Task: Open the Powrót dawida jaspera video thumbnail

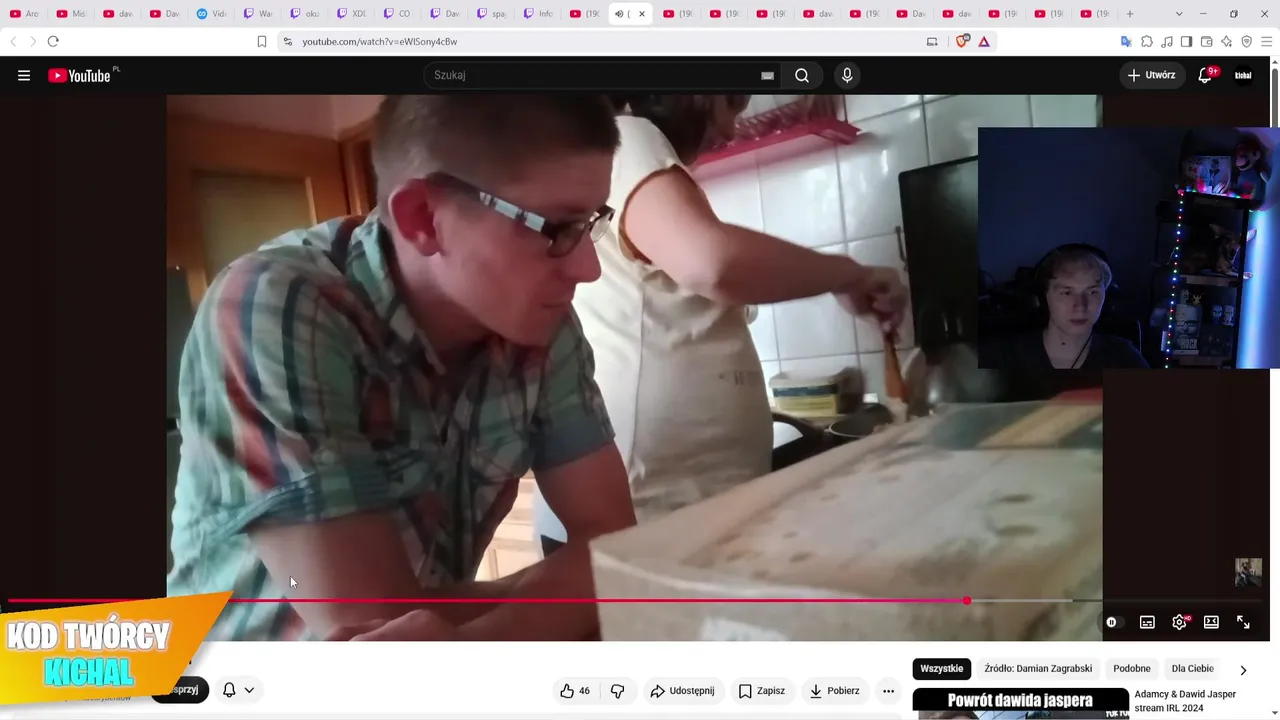Action: [1021, 704]
